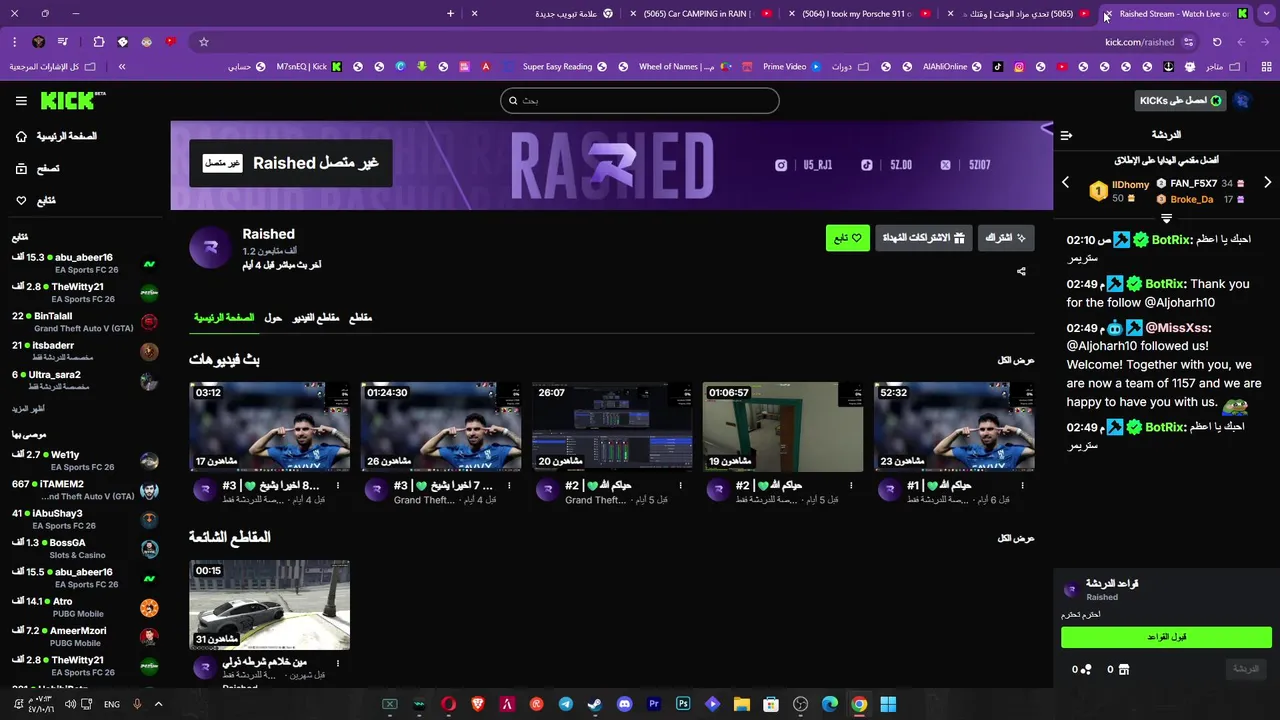The width and height of the screenshot is (1280, 720).
Task: Open the متابع following page in sidebar
Action: click(x=36, y=201)
